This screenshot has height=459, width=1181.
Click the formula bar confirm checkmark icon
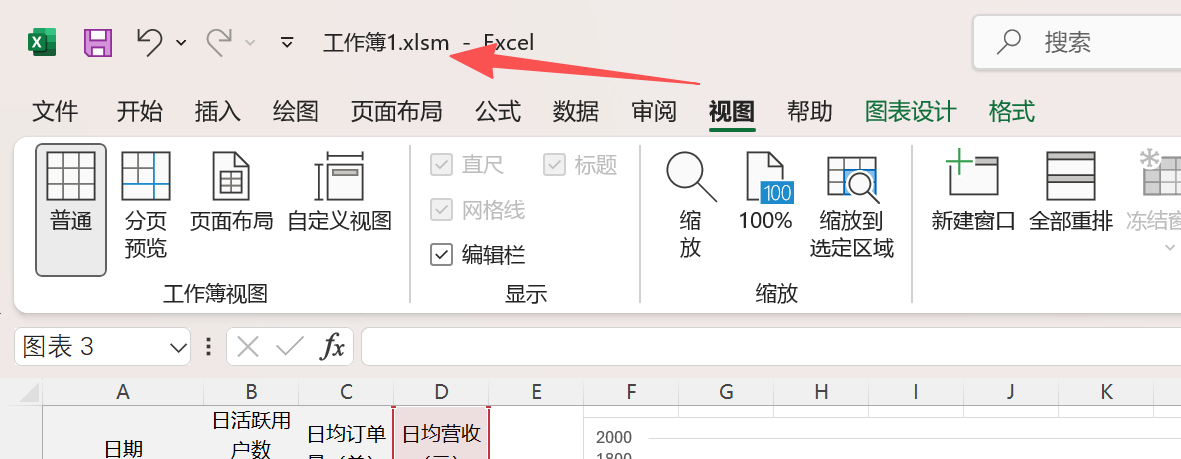pos(290,347)
